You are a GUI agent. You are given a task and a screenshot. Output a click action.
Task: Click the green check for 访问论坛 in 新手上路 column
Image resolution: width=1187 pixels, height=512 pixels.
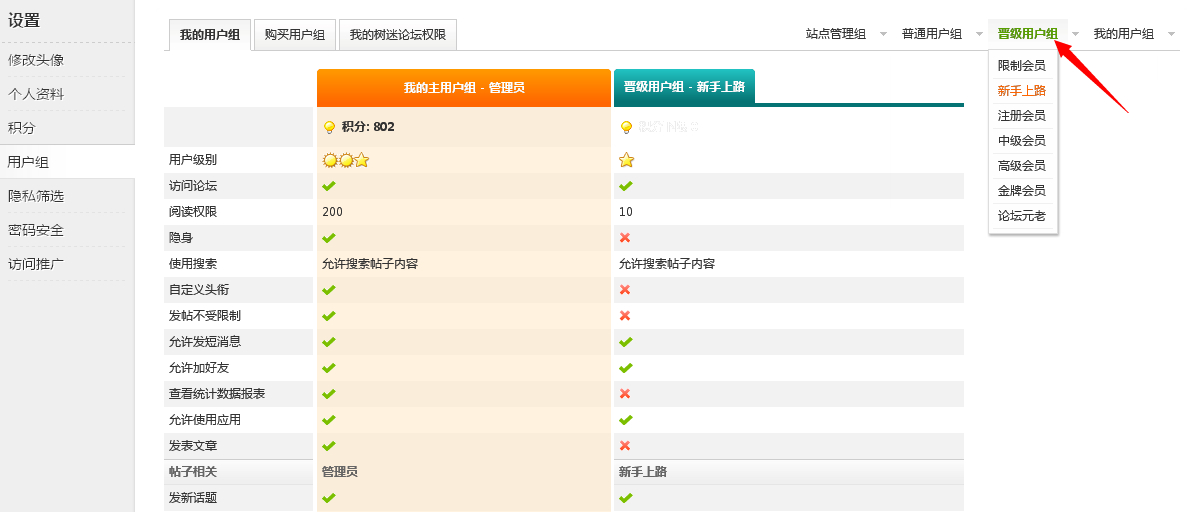pyautogui.click(x=625, y=186)
